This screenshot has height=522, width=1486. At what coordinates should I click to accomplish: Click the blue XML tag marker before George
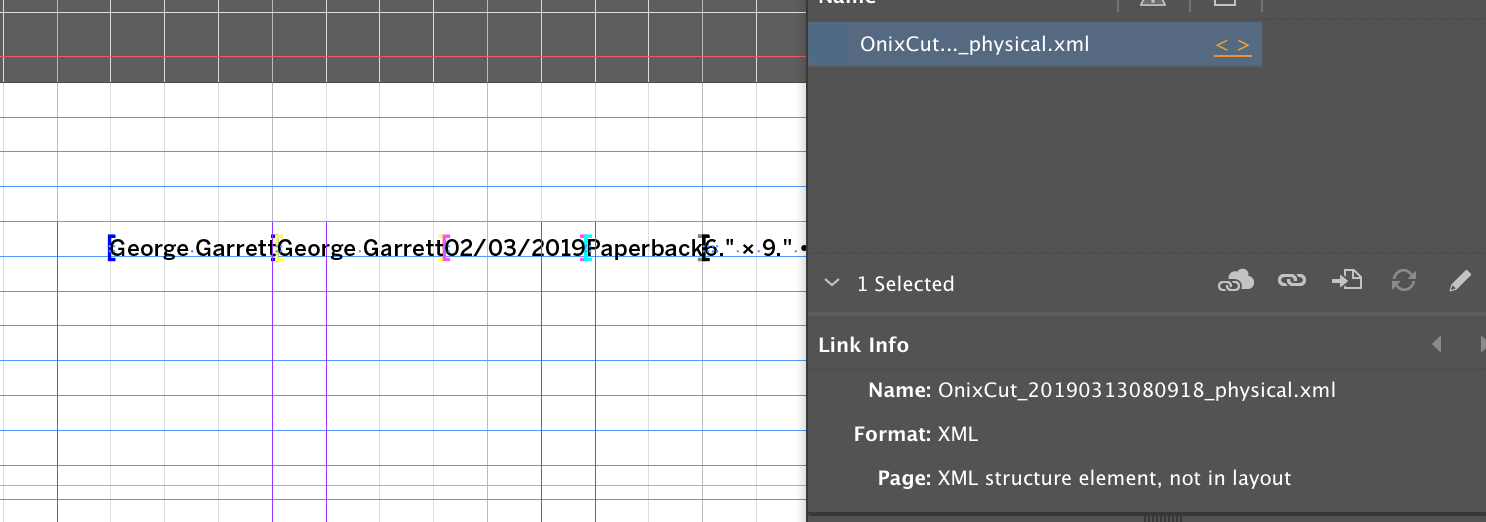[111, 248]
